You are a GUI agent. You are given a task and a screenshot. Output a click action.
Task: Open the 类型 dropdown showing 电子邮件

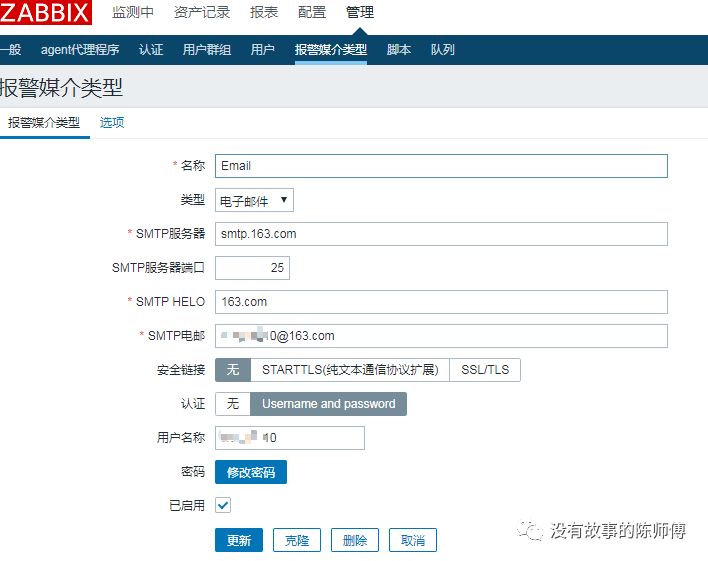254,200
